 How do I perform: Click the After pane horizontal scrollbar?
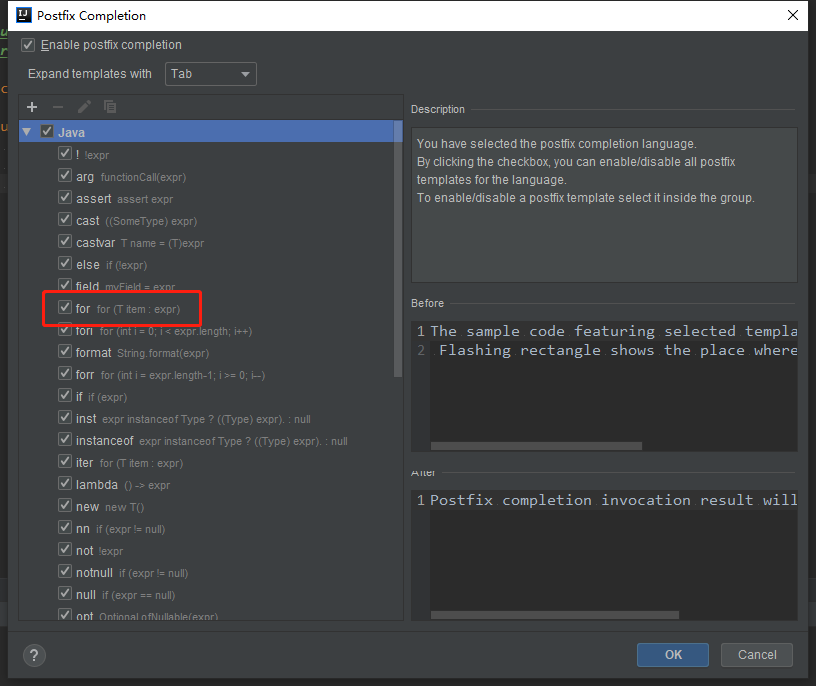pyautogui.click(x=555, y=615)
